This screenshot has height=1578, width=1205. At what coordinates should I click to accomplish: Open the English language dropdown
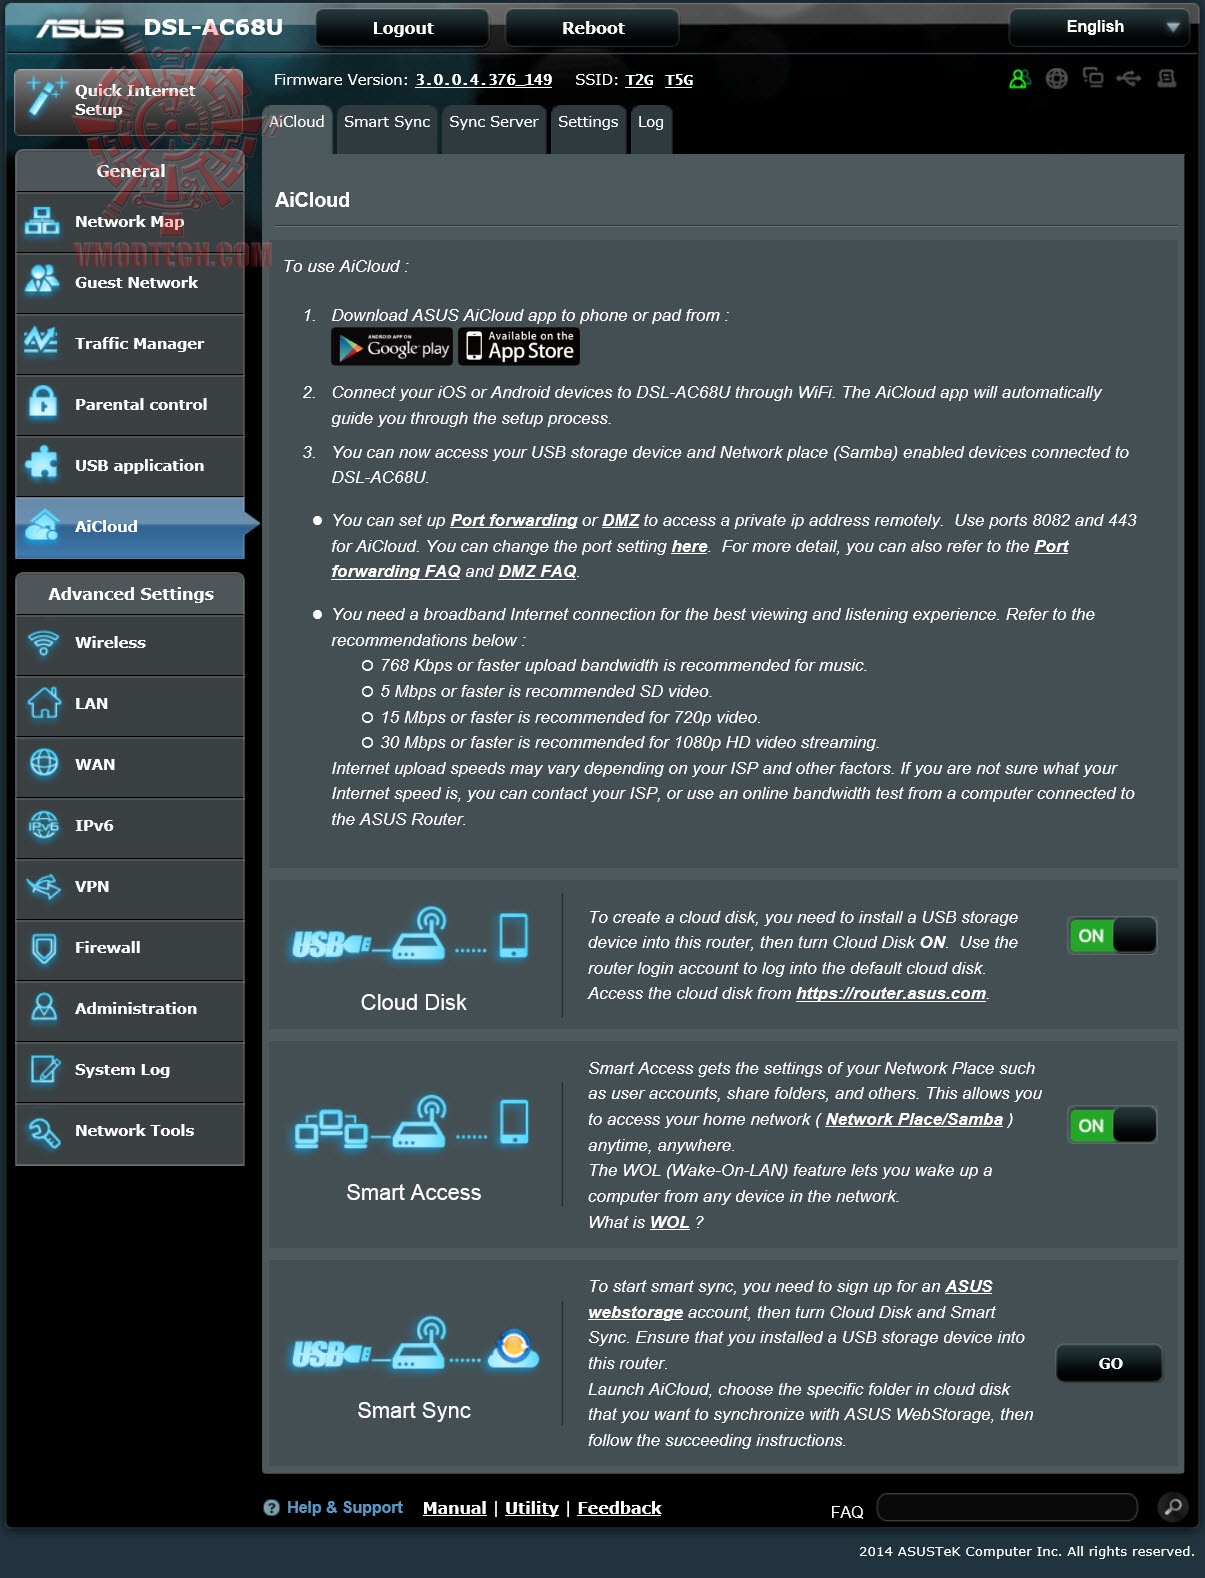(x=1099, y=27)
